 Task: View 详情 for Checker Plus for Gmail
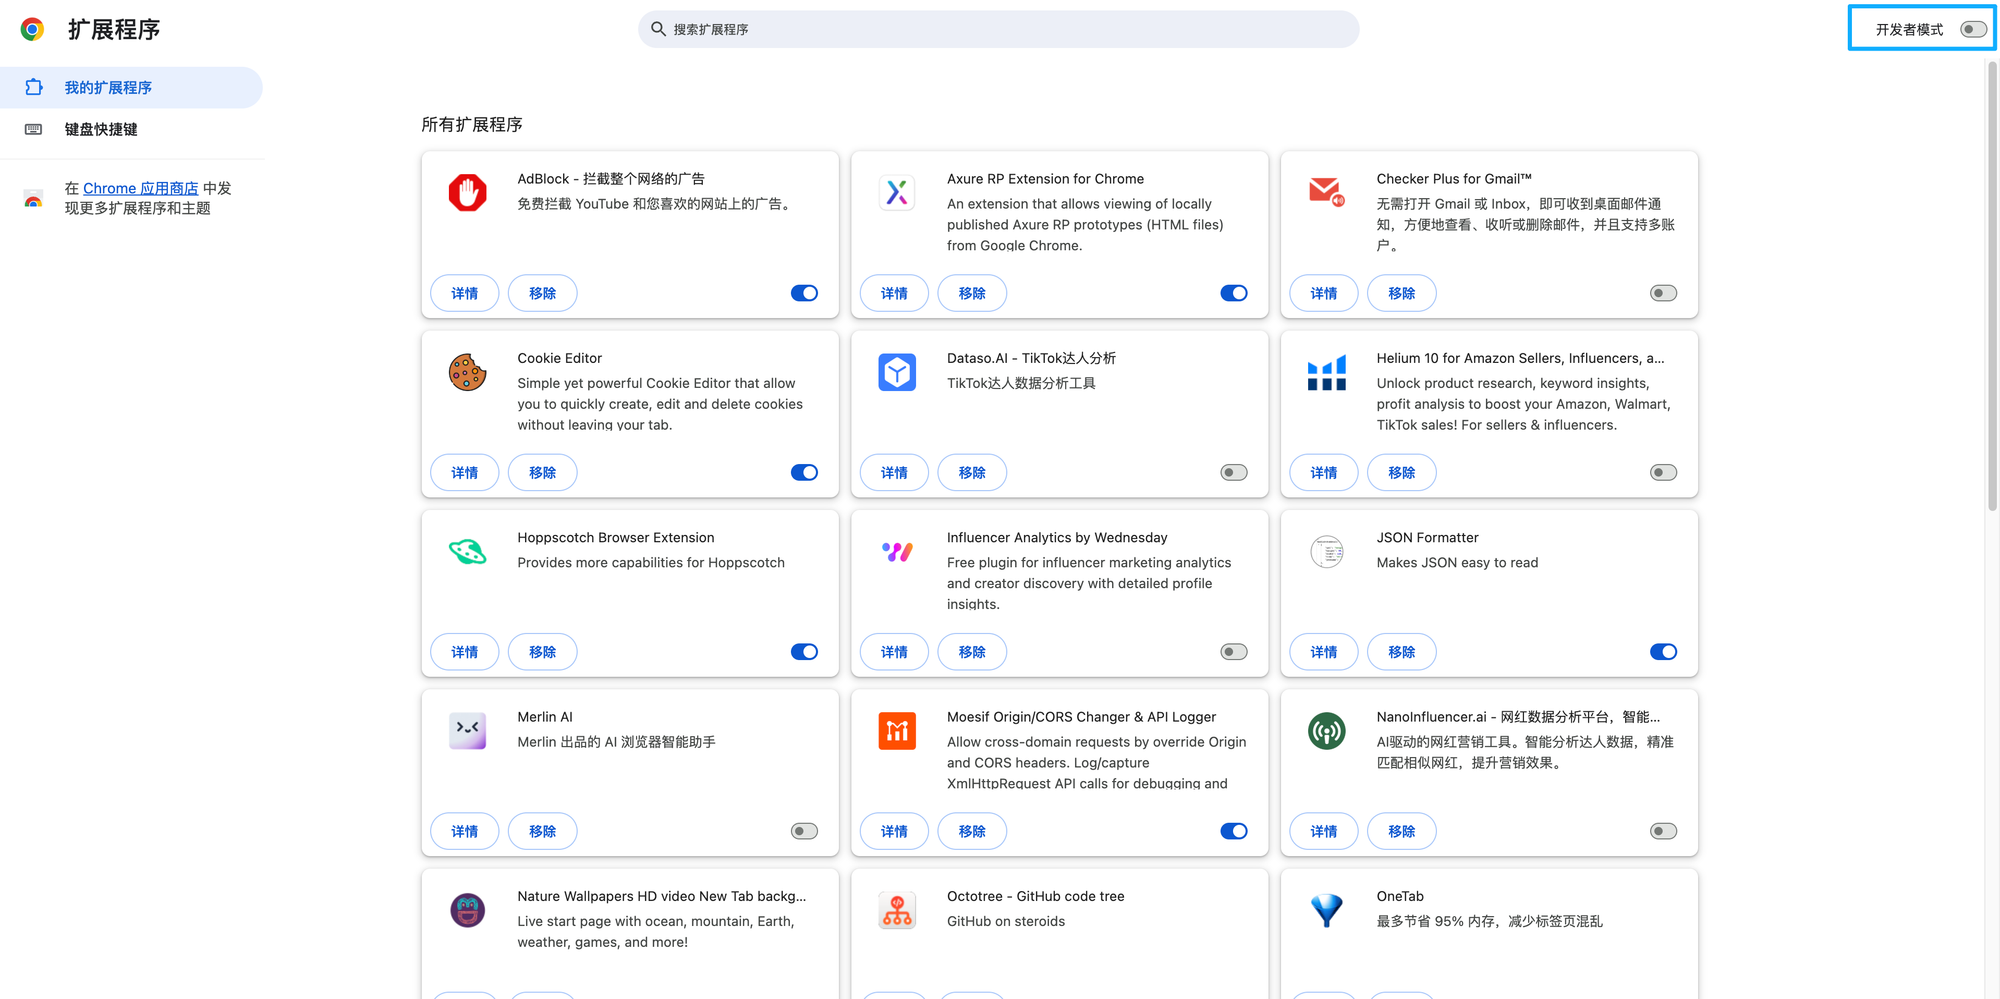[1324, 293]
